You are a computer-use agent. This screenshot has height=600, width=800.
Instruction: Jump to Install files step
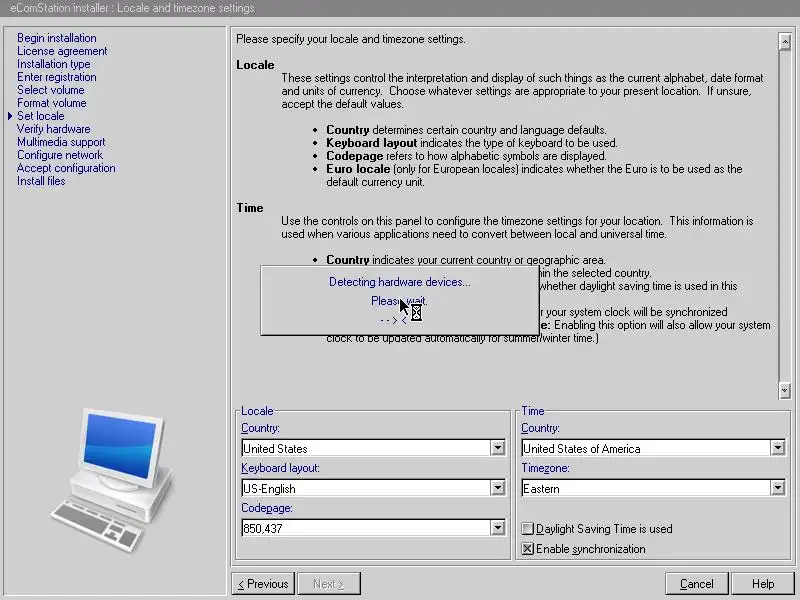(41, 181)
